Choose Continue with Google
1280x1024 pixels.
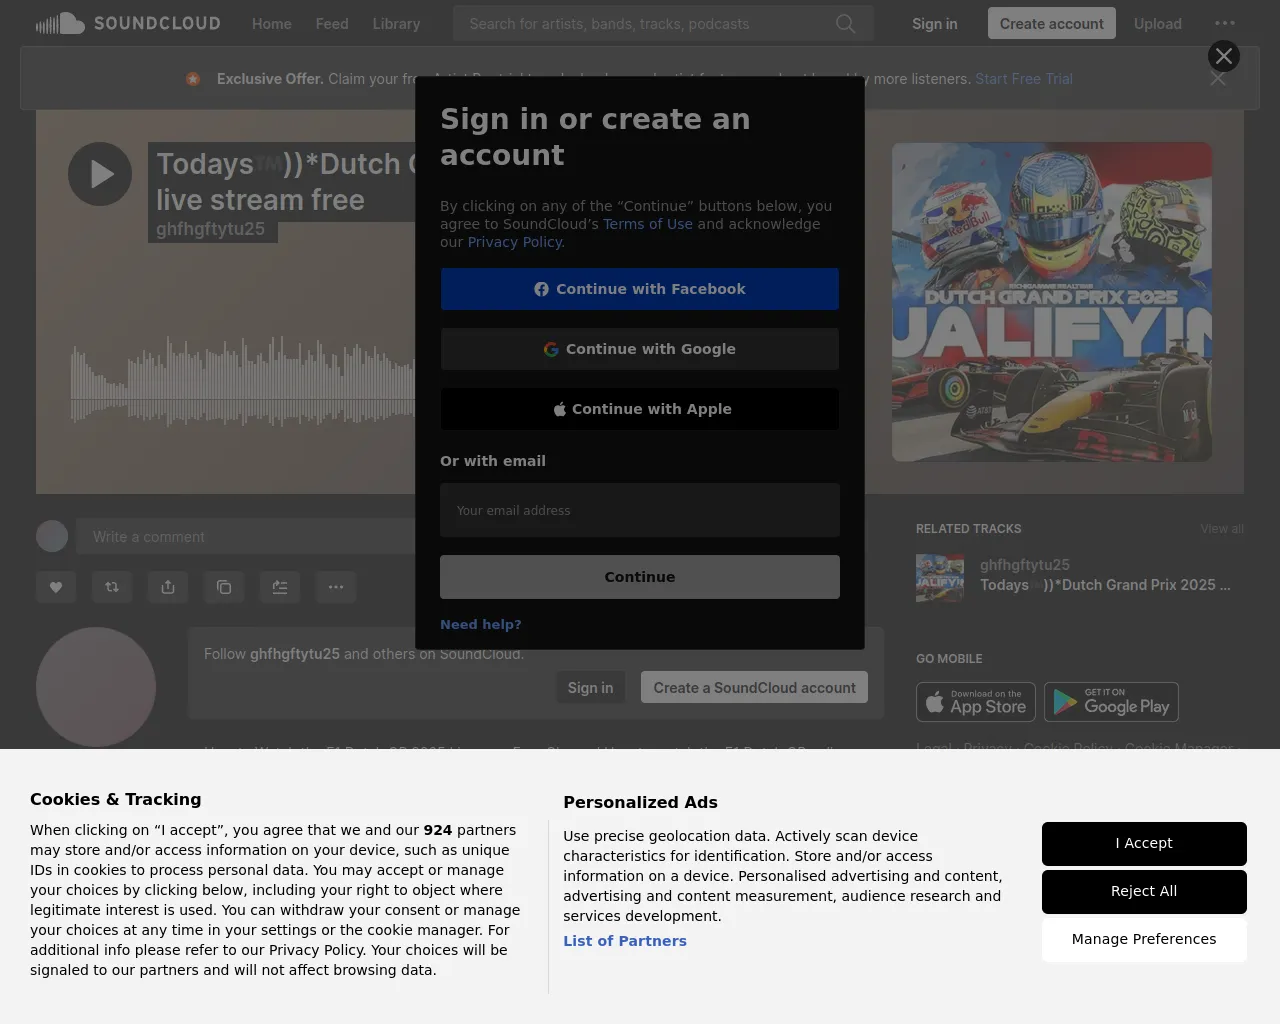640,349
